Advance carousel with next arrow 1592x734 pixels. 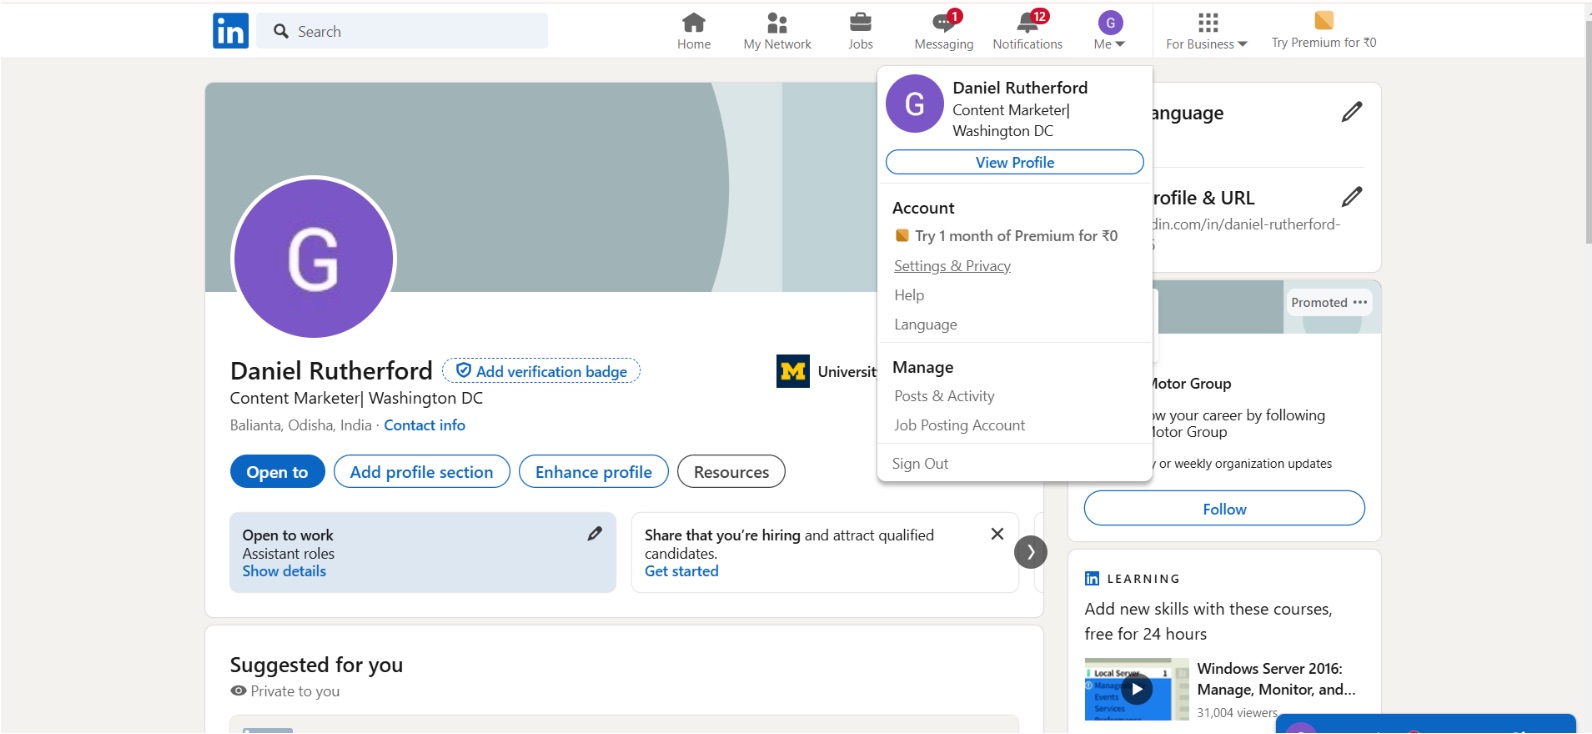coord(1031,552)
